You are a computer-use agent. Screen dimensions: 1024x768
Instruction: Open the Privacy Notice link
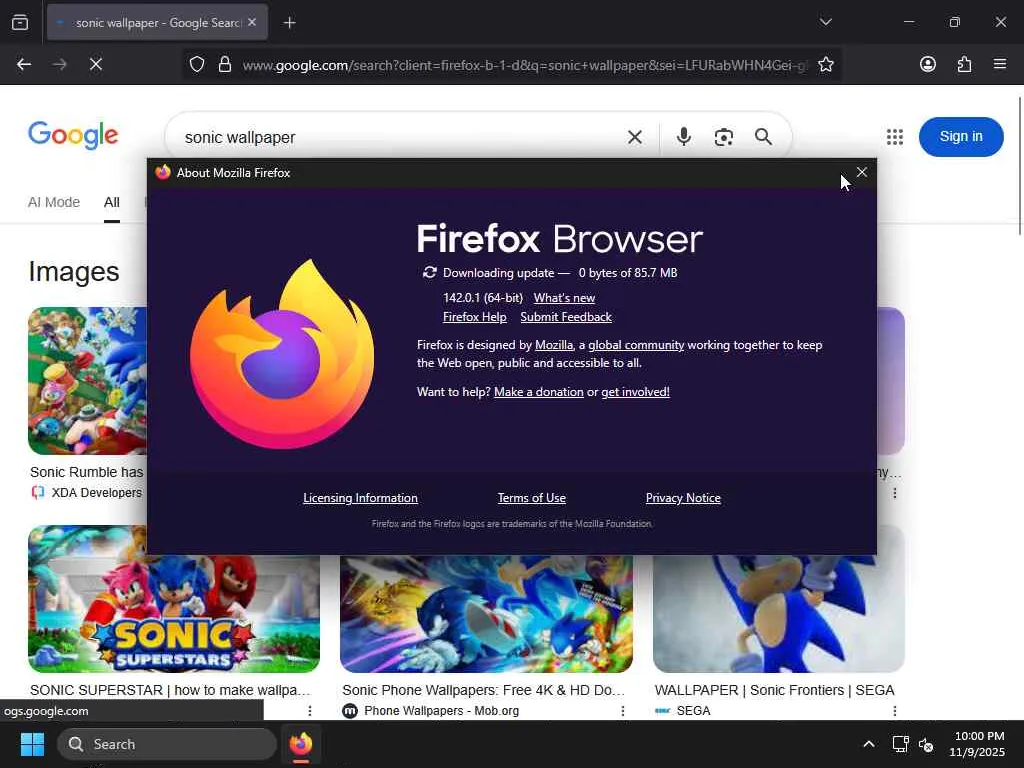click(x=683, y=498)
